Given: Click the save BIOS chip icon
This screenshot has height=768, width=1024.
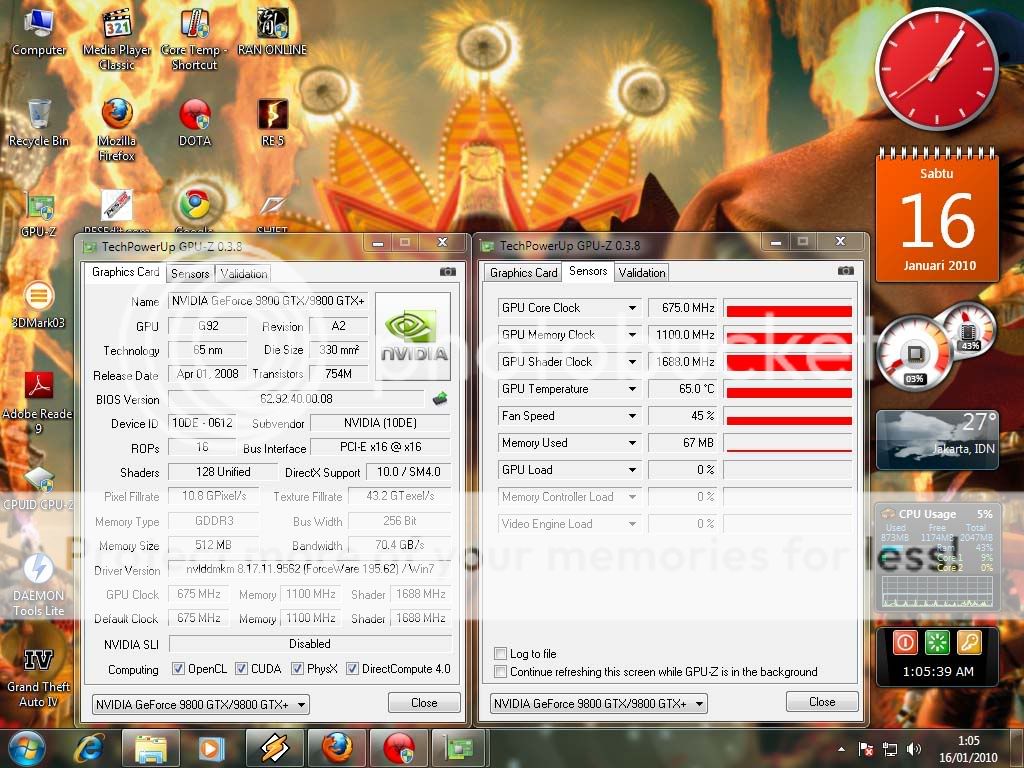Looking at the screenshot, I should coord(440,398).
